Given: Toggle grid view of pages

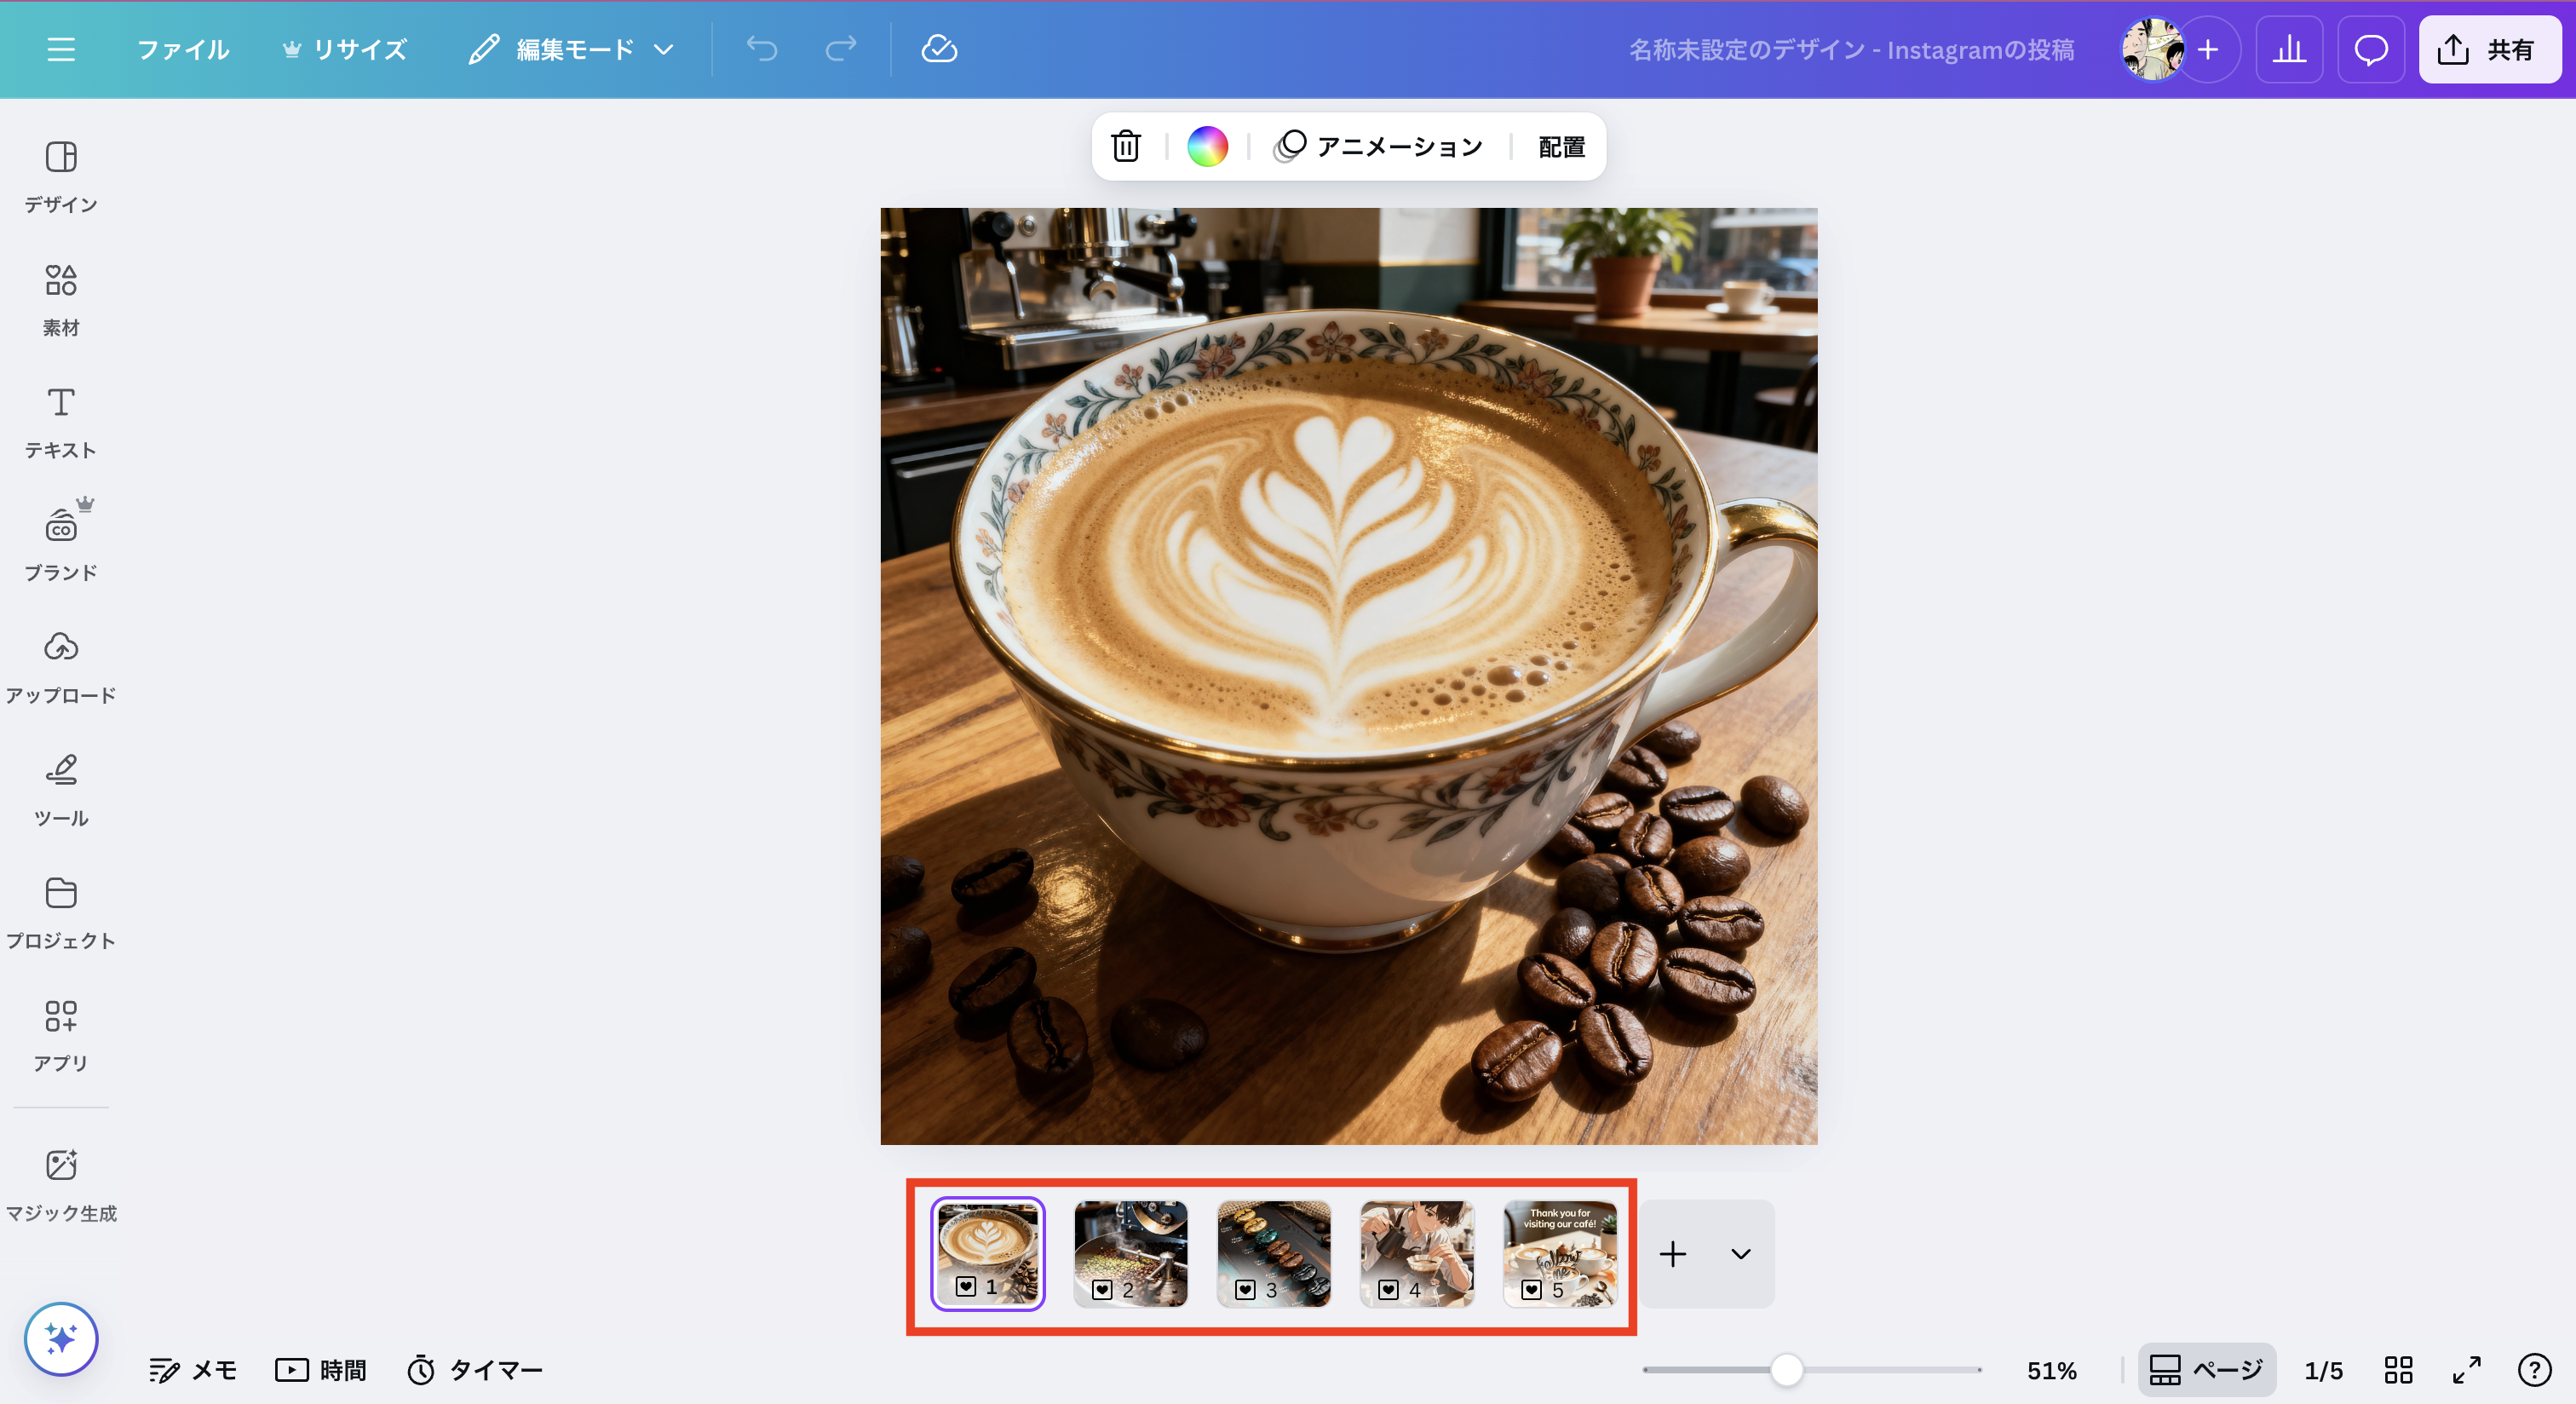Looking at the screenshot, I should coord(2398,1369).
